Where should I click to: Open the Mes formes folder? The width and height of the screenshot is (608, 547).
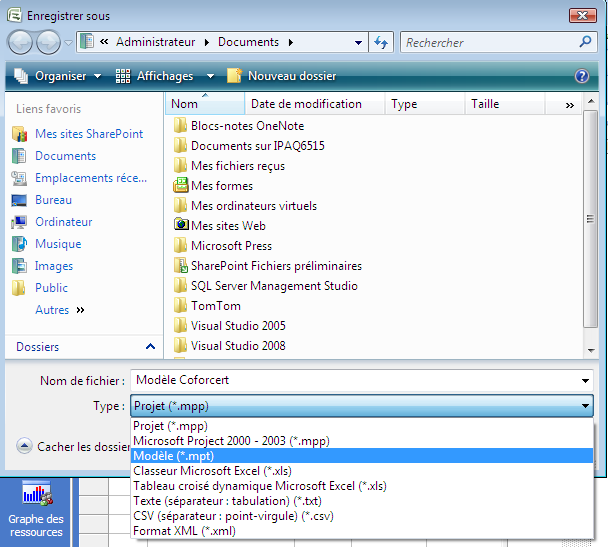click(221, 186)
